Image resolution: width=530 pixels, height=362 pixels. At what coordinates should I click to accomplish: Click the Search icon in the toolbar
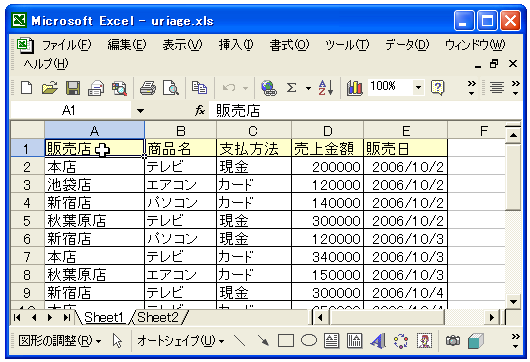(x=119, y=88)
